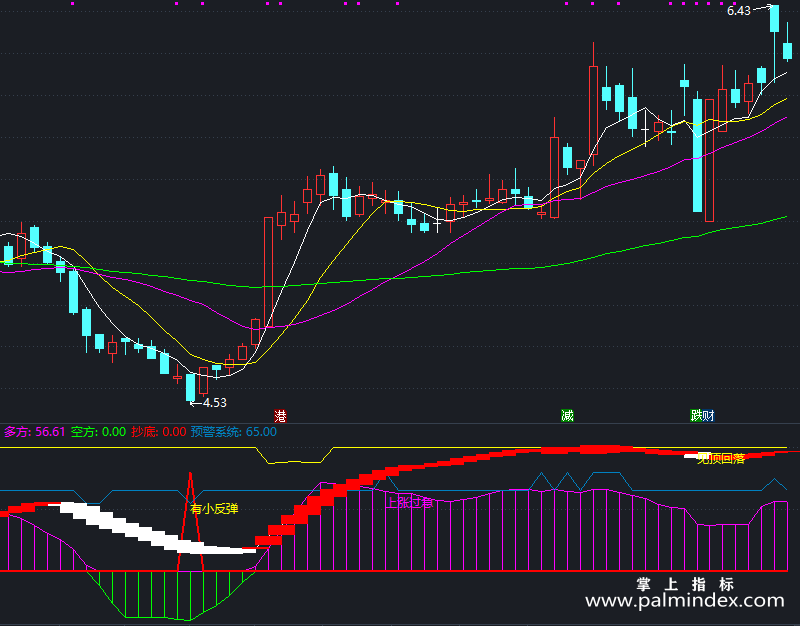
Task: Select the 预警系统: 65.00 indicator readout
Action: click(x=234, y=432)
